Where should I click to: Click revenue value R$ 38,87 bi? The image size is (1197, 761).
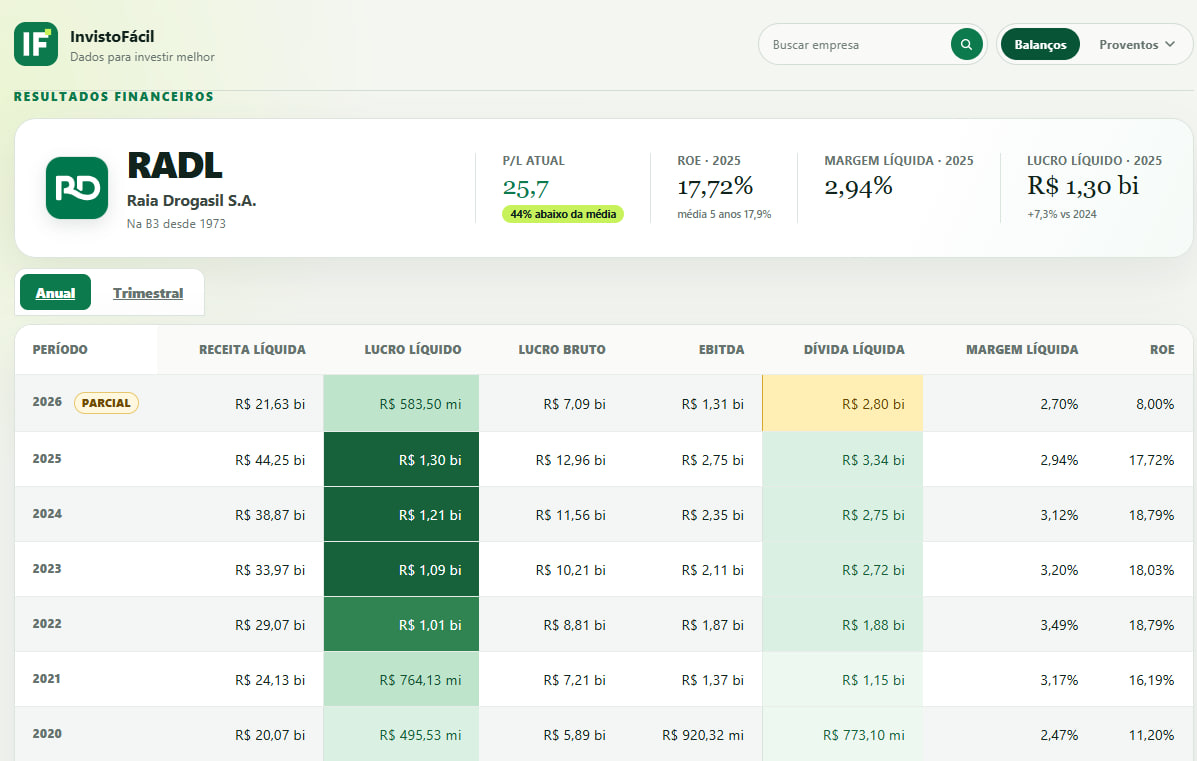pyautogui.click(x=269, y=514)
